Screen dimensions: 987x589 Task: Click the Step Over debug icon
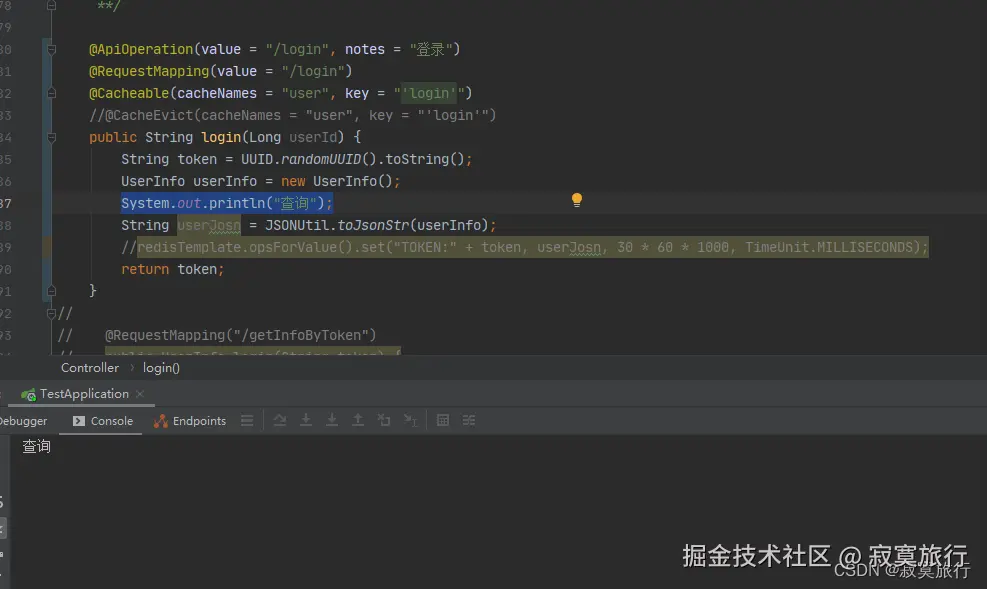tap(280, 420)
